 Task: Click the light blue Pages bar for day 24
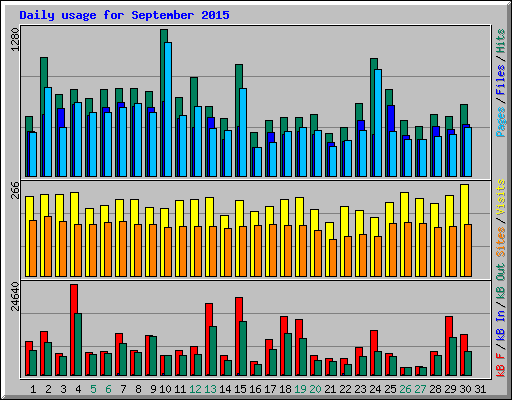(x=378, y=123)
